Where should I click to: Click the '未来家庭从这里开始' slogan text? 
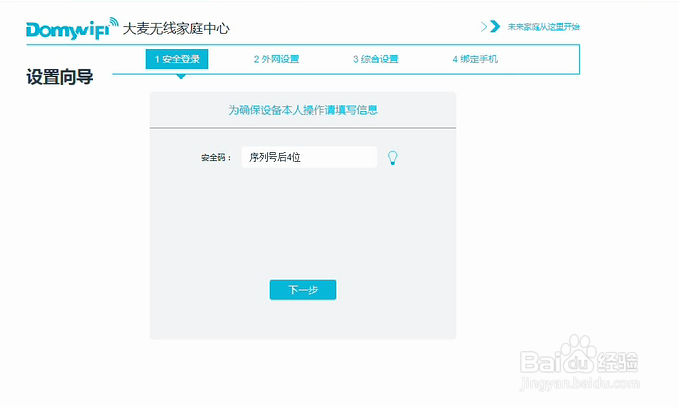543,27
